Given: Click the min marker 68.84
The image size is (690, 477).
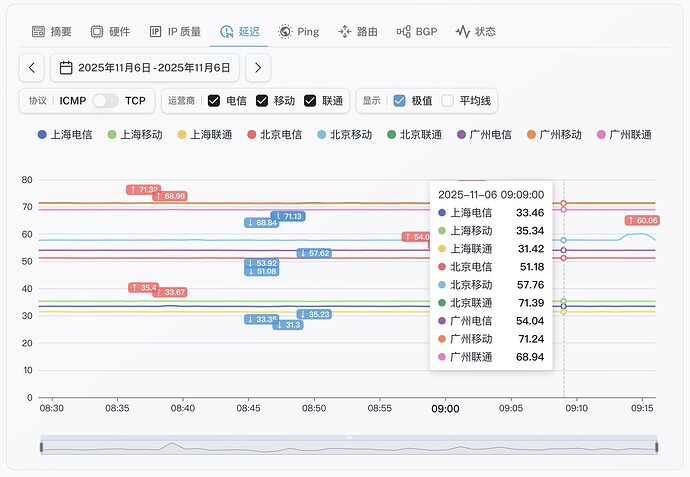Looking at the screenshot, I should 262,223.
